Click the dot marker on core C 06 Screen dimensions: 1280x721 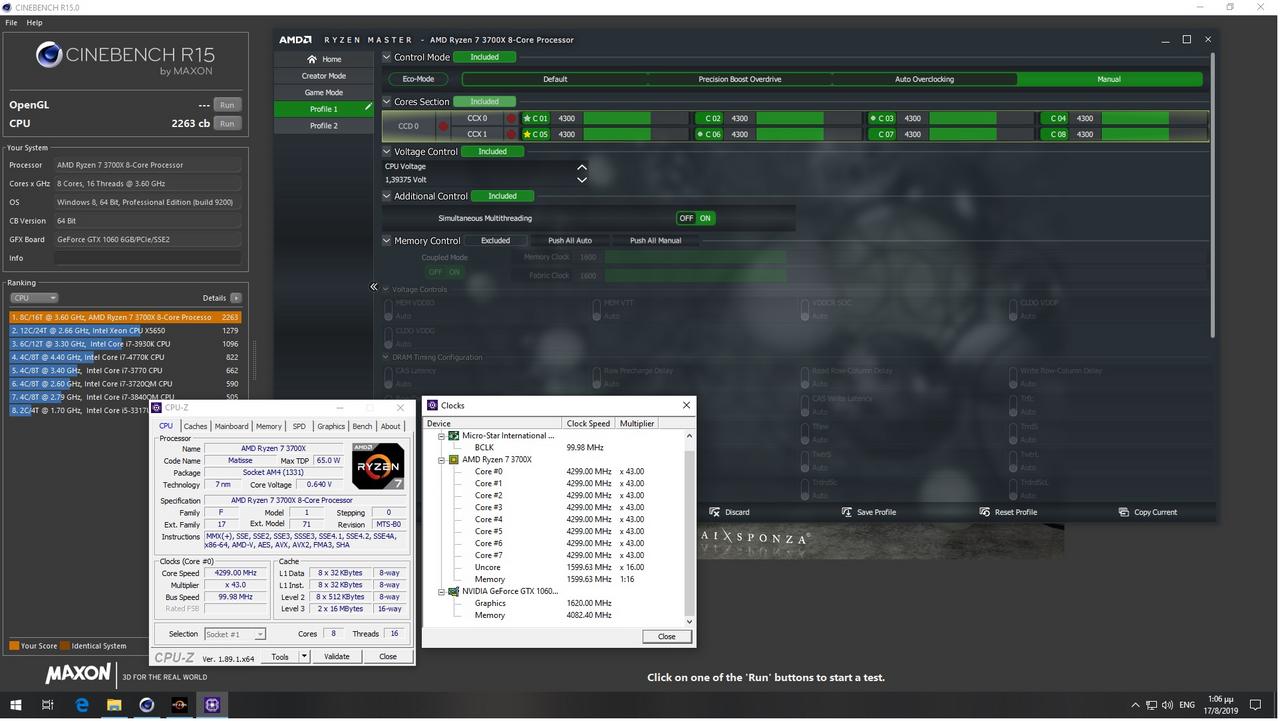coord(700,134)
